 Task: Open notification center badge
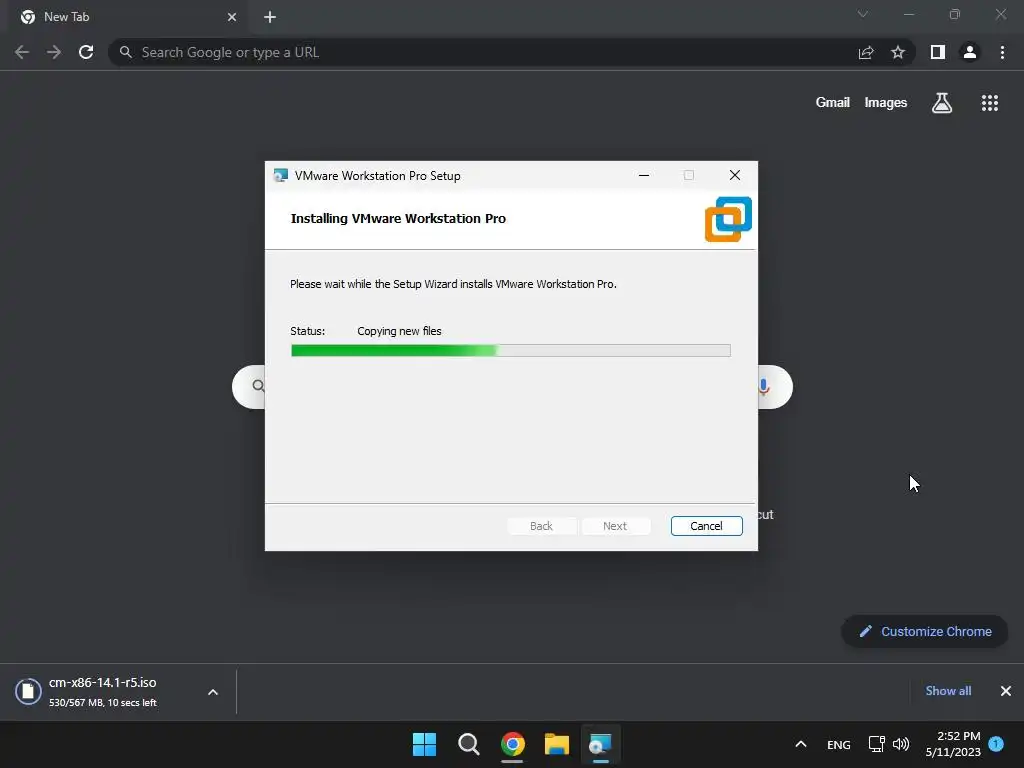coord(996,744)
